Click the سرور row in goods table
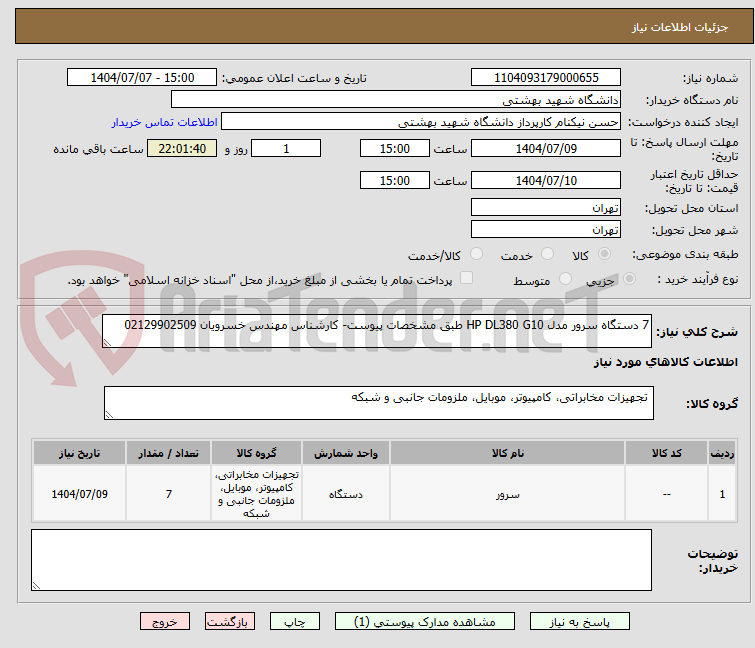 pyautogui.click(x=507, y=494)
